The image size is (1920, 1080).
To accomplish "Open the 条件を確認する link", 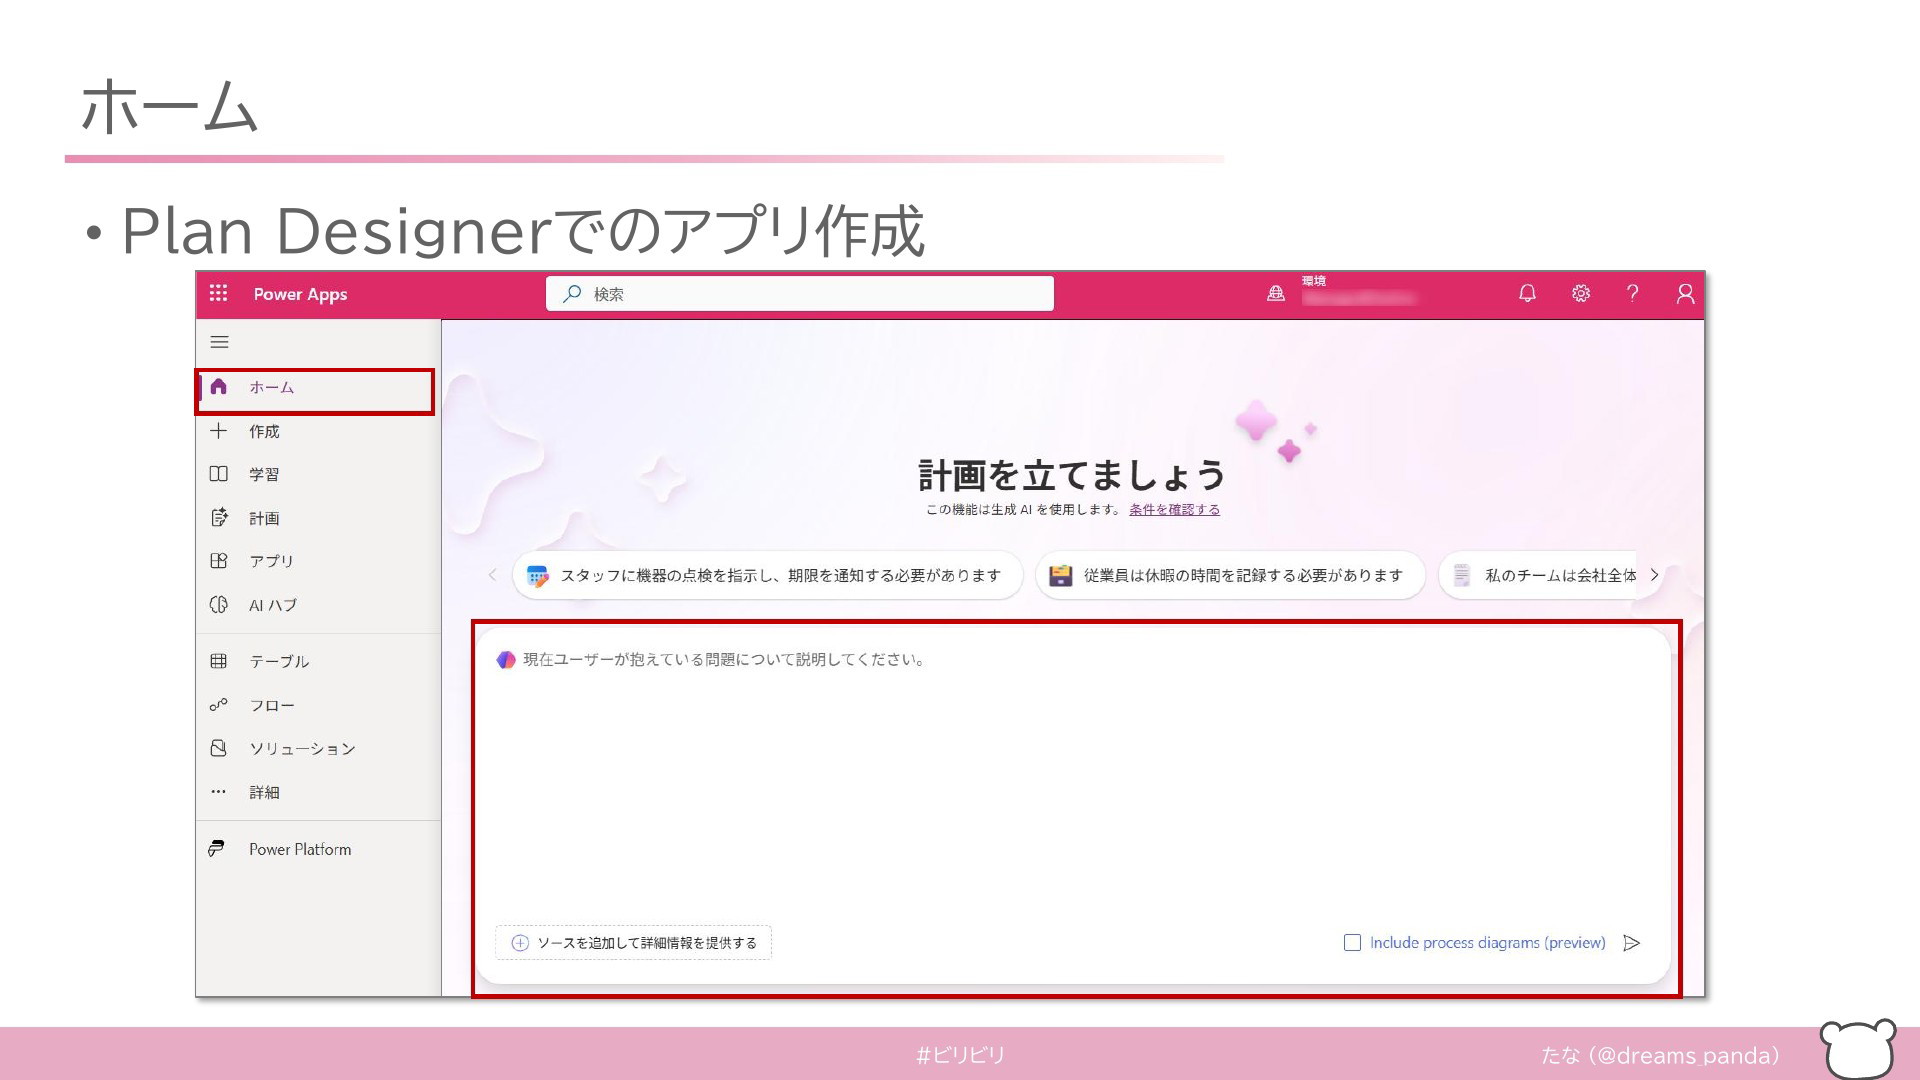I will 1174,509.
